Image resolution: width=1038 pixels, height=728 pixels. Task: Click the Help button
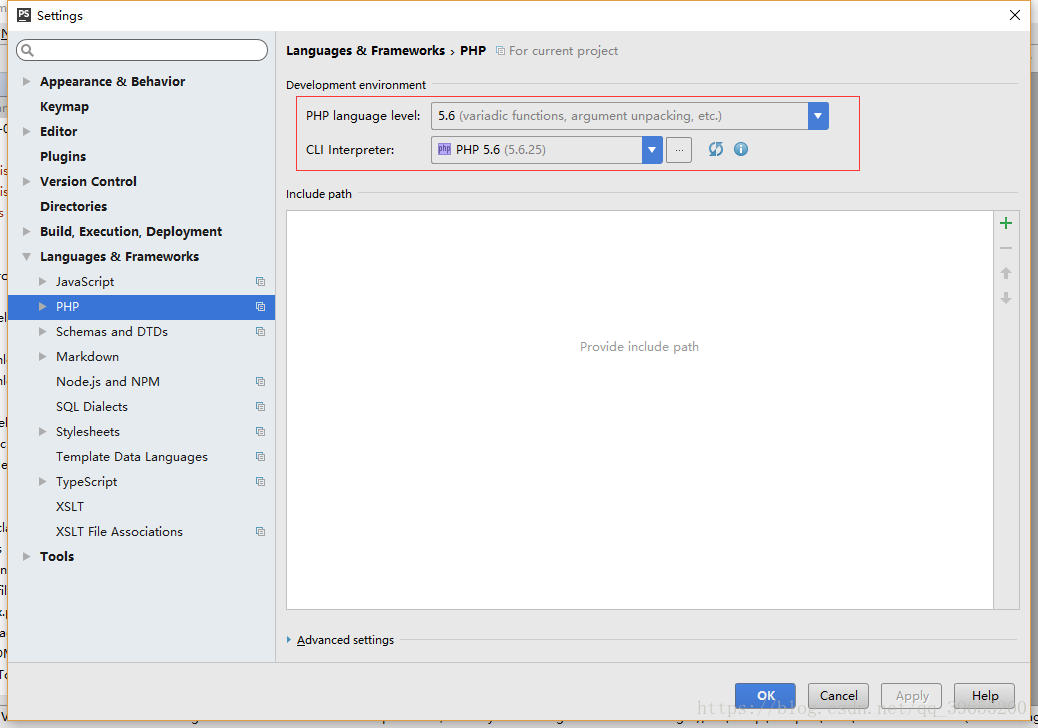(984, 696)
